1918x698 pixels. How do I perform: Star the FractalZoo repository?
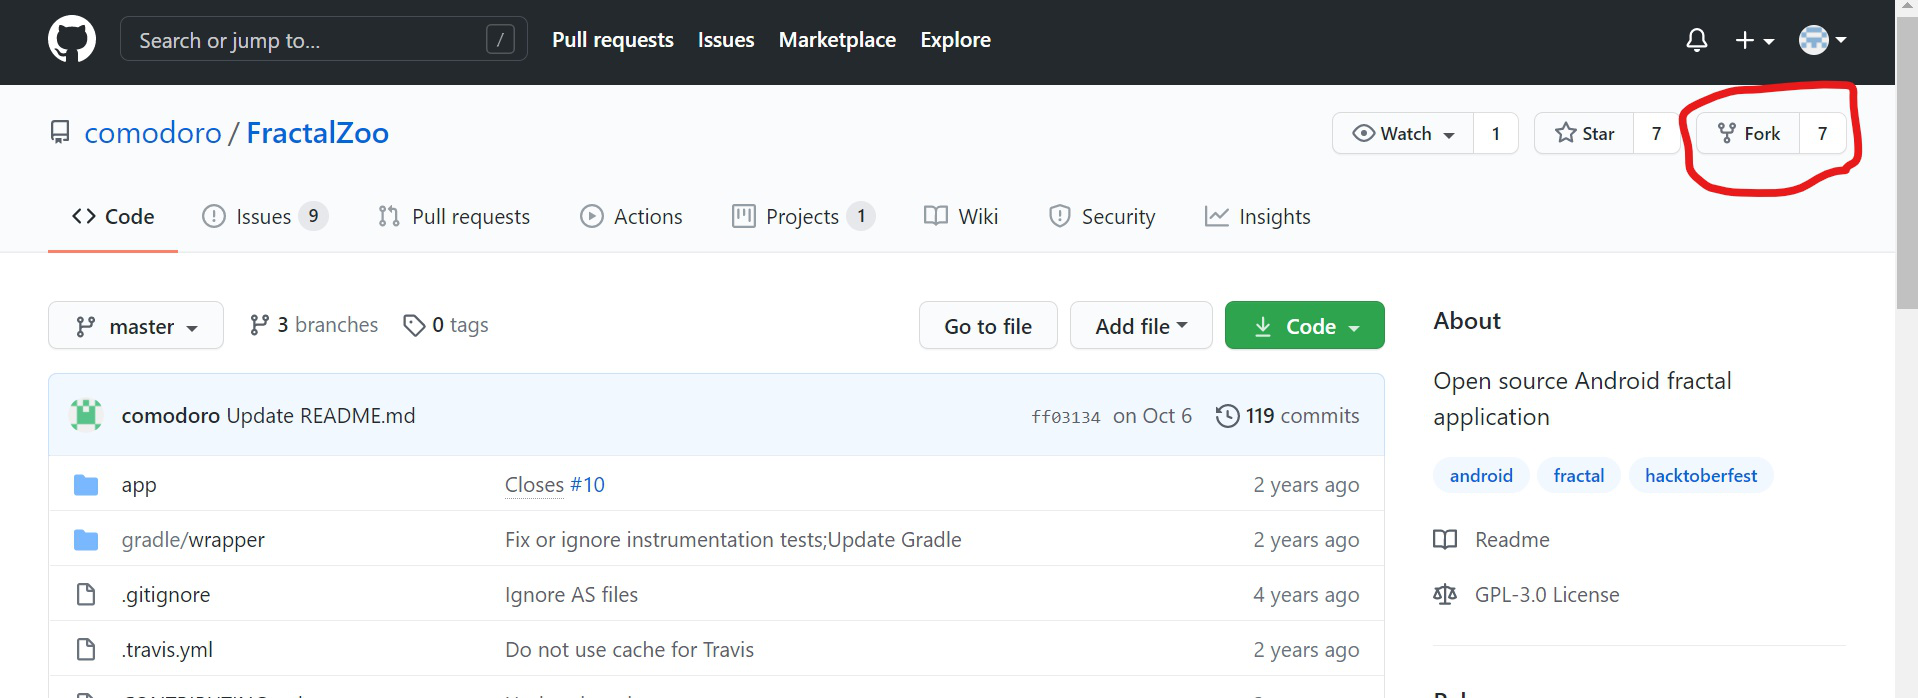tap(1585, 133)
